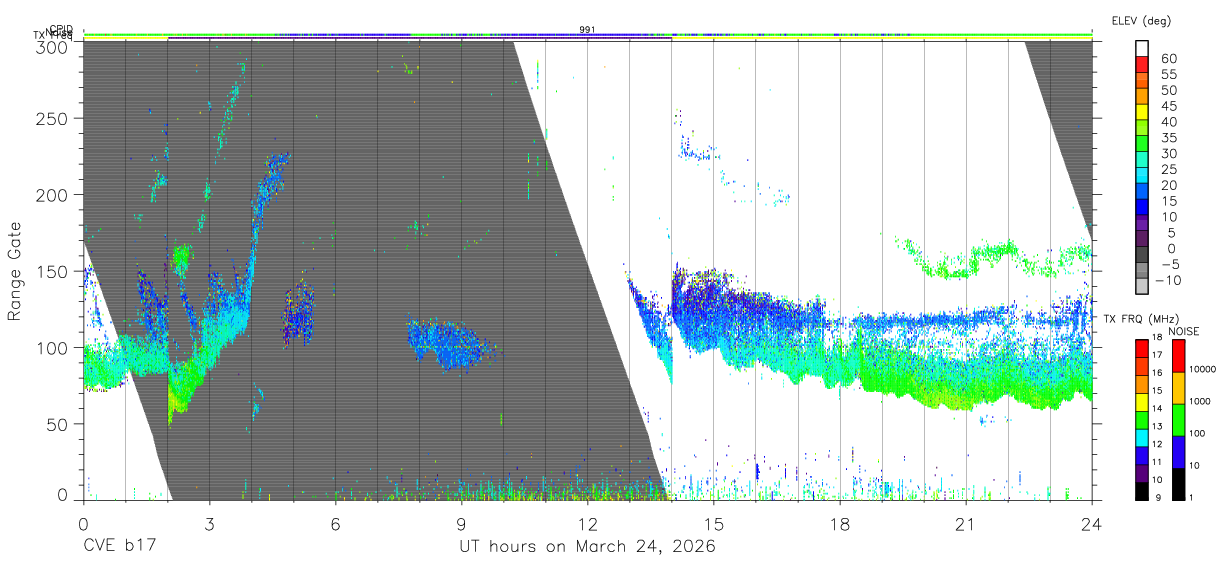Click the x-axis tick label '15'
This screenshot has width=1228, height=567.
[x=714, y=522]
